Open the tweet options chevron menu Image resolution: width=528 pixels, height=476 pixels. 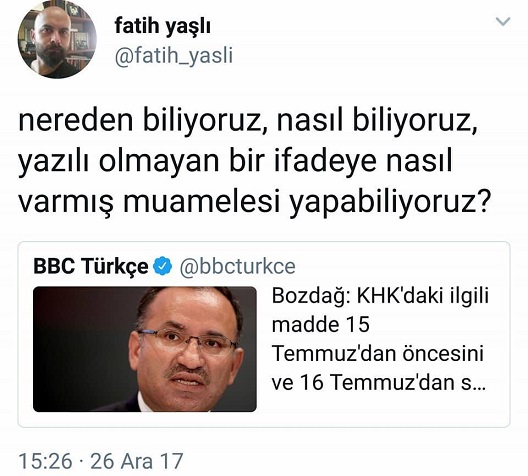[503, 22]
